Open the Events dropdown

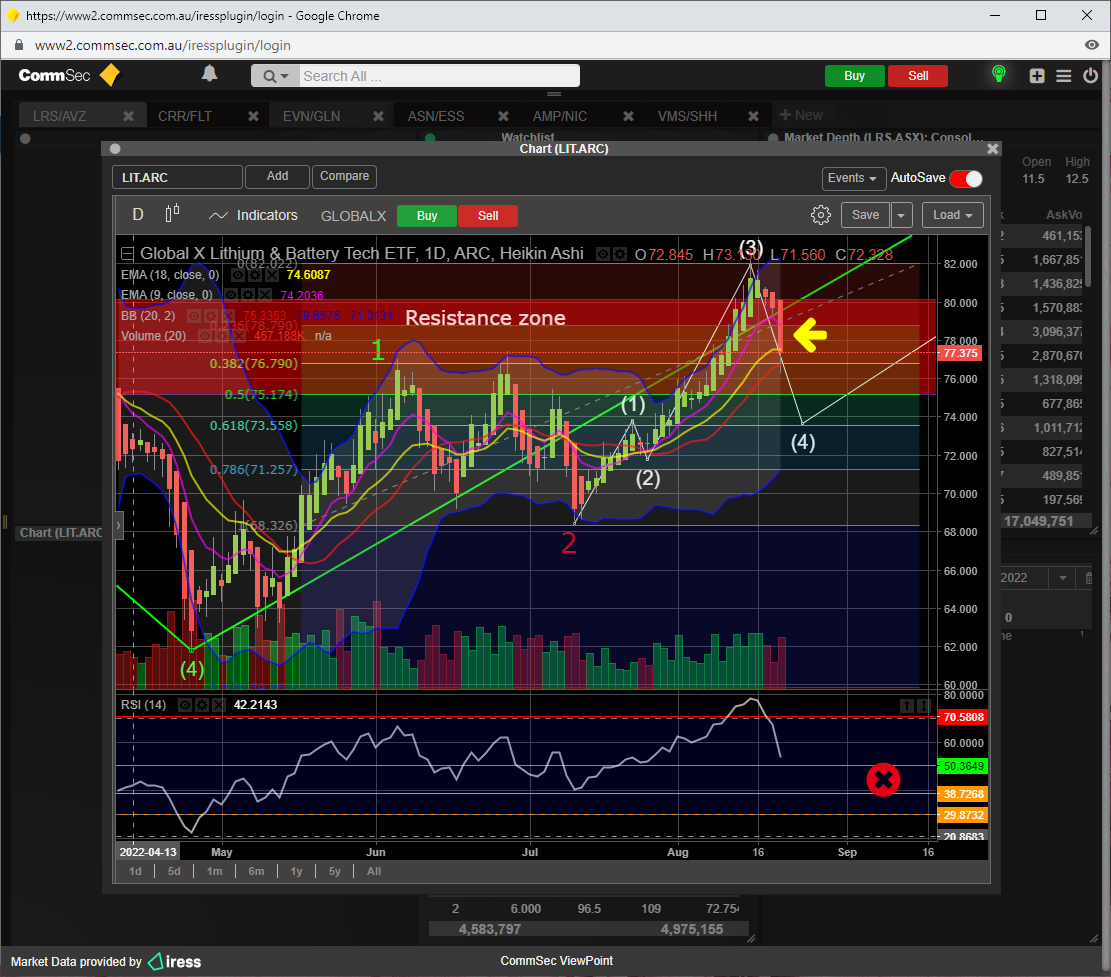[x=852, y=178]
